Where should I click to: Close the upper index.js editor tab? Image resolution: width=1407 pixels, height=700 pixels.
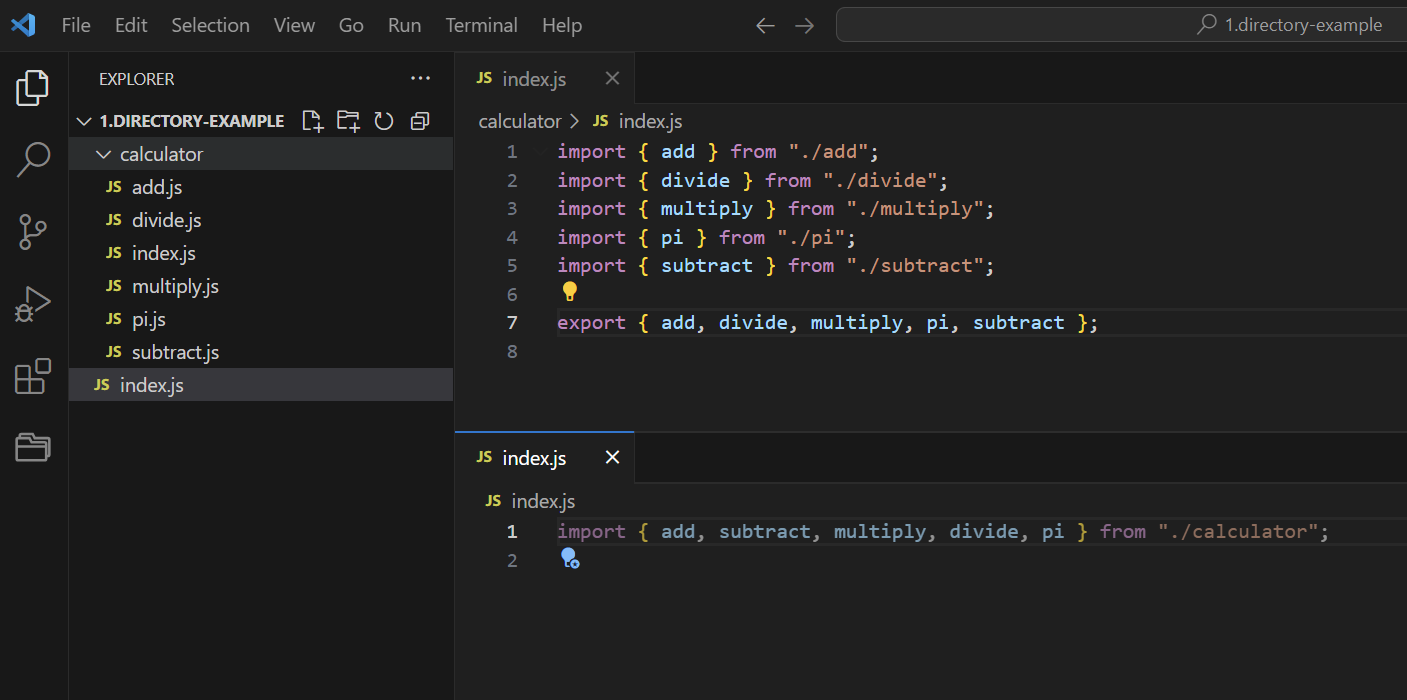tap(613, 78)
